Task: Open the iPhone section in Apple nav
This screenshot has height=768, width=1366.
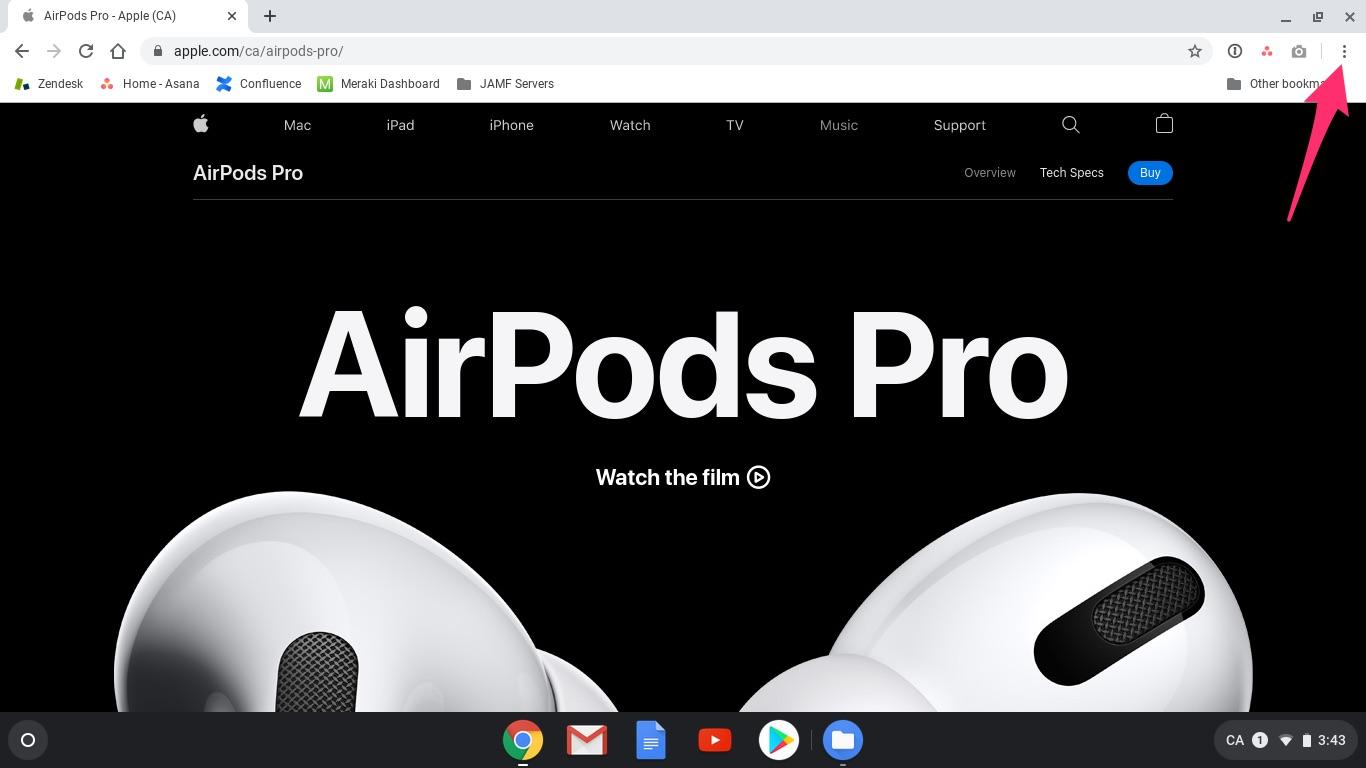Action: (511, 125)
